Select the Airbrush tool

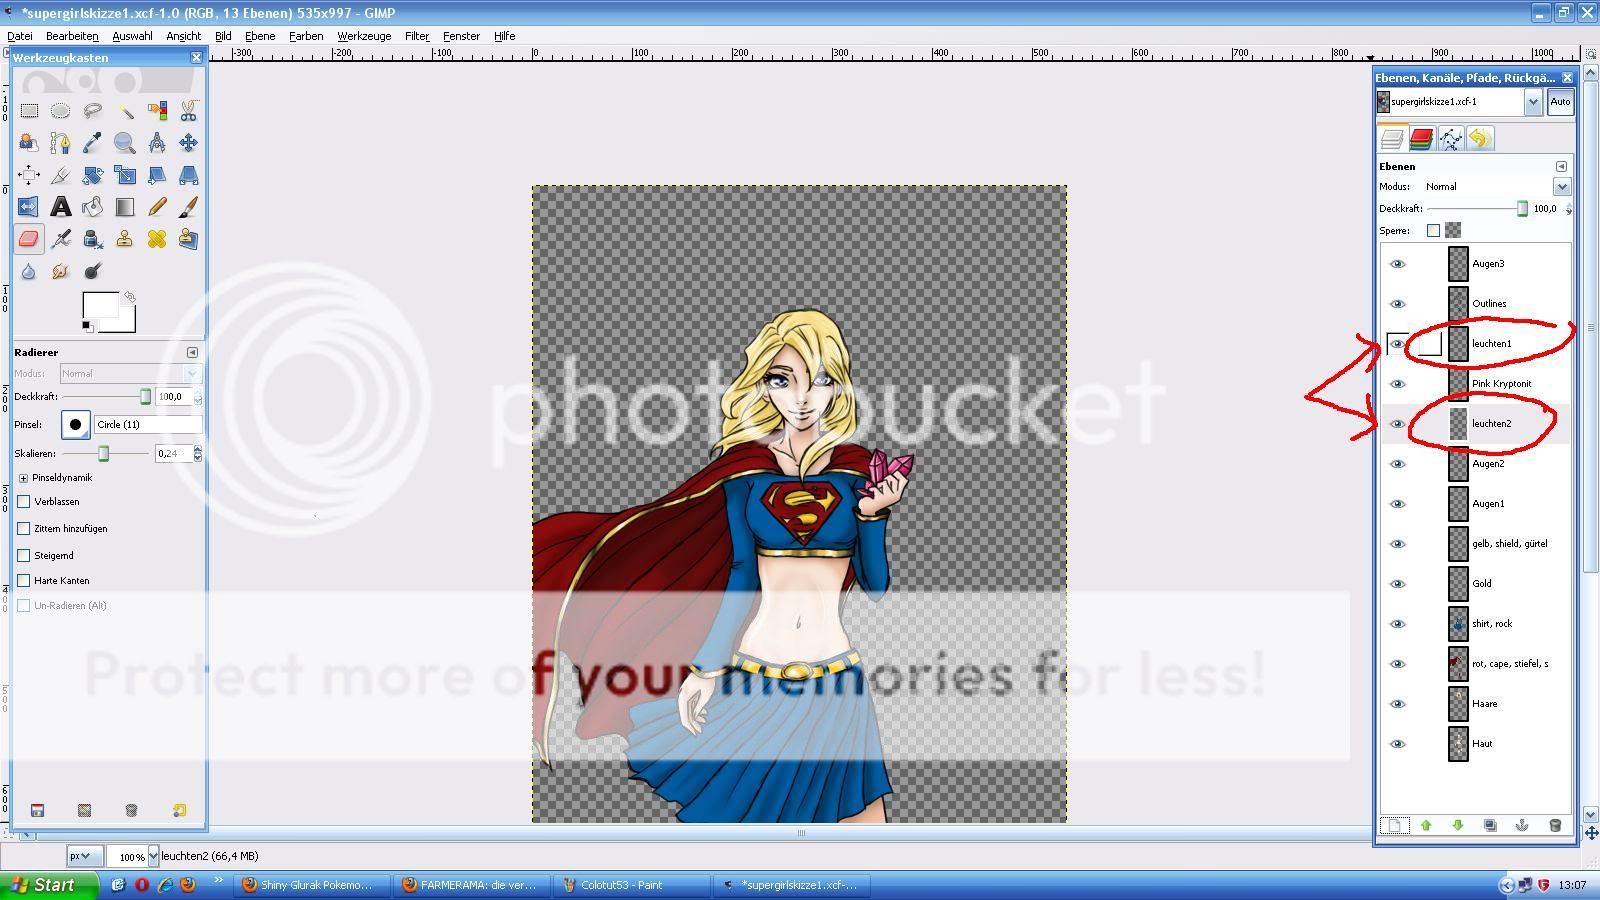pos(60,239)
